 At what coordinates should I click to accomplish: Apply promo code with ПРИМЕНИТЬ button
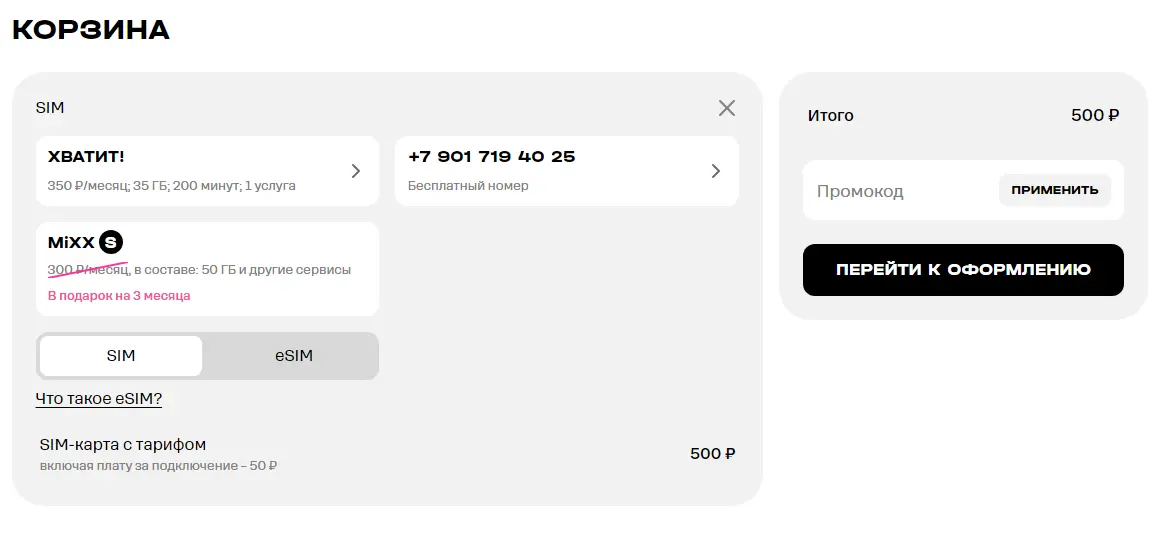point(1054,190)
